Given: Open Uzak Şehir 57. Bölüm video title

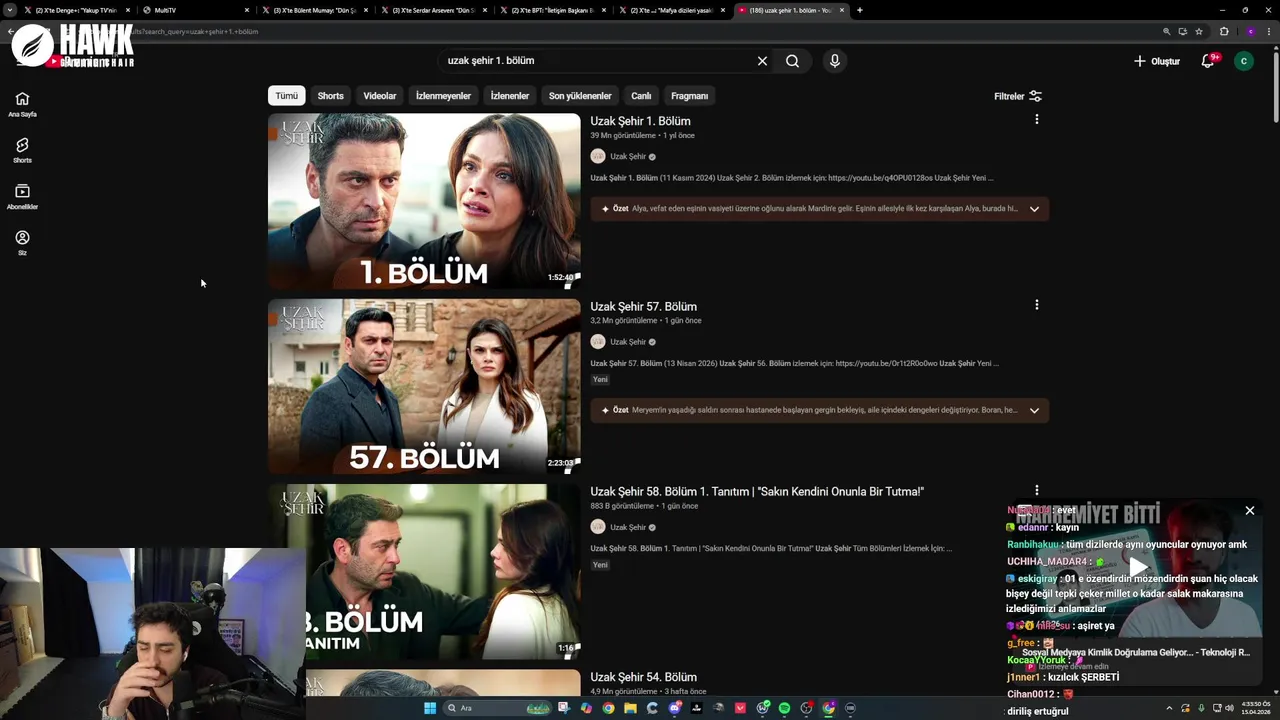Looking at the screenshot, I should [643, 306].
